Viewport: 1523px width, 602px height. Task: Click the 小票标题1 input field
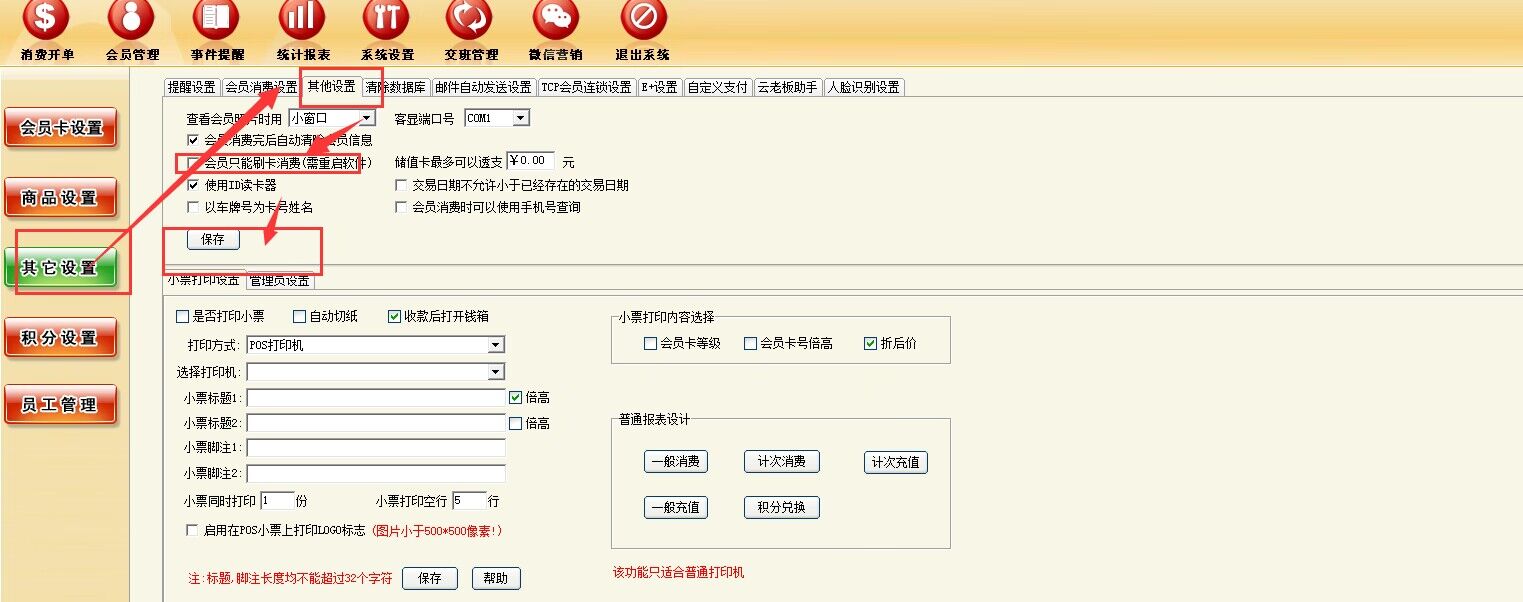click(376, 398)
